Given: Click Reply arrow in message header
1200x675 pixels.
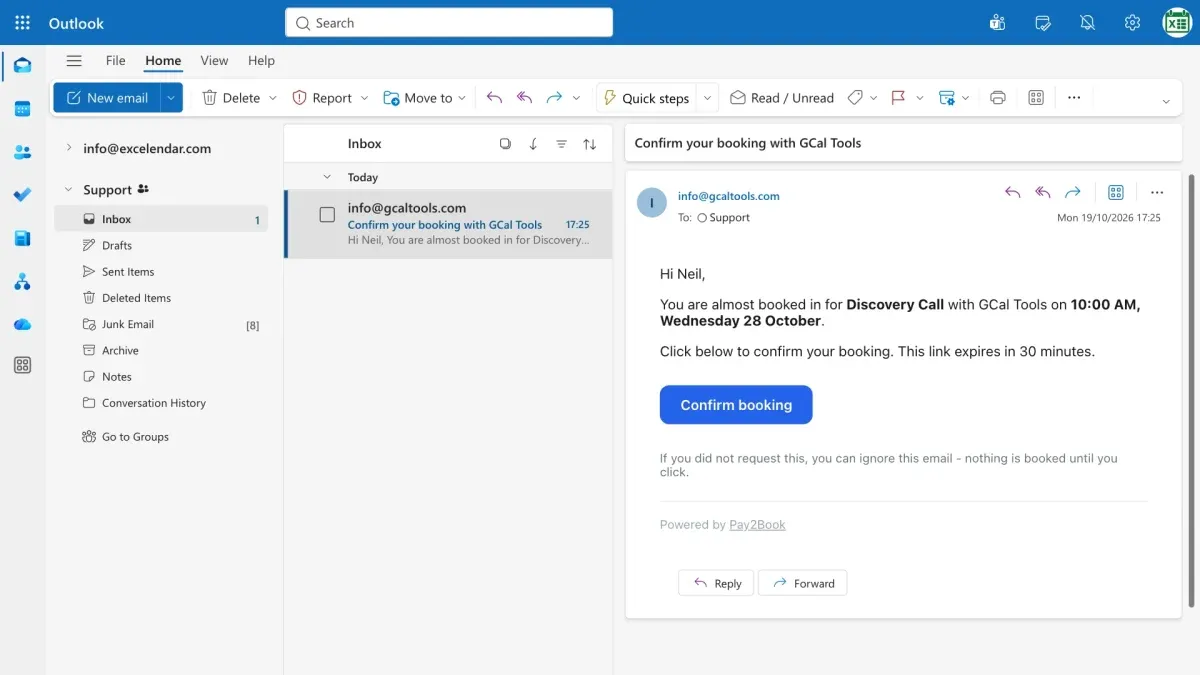Looking at the screenshot, I should tap(1012, 192).
